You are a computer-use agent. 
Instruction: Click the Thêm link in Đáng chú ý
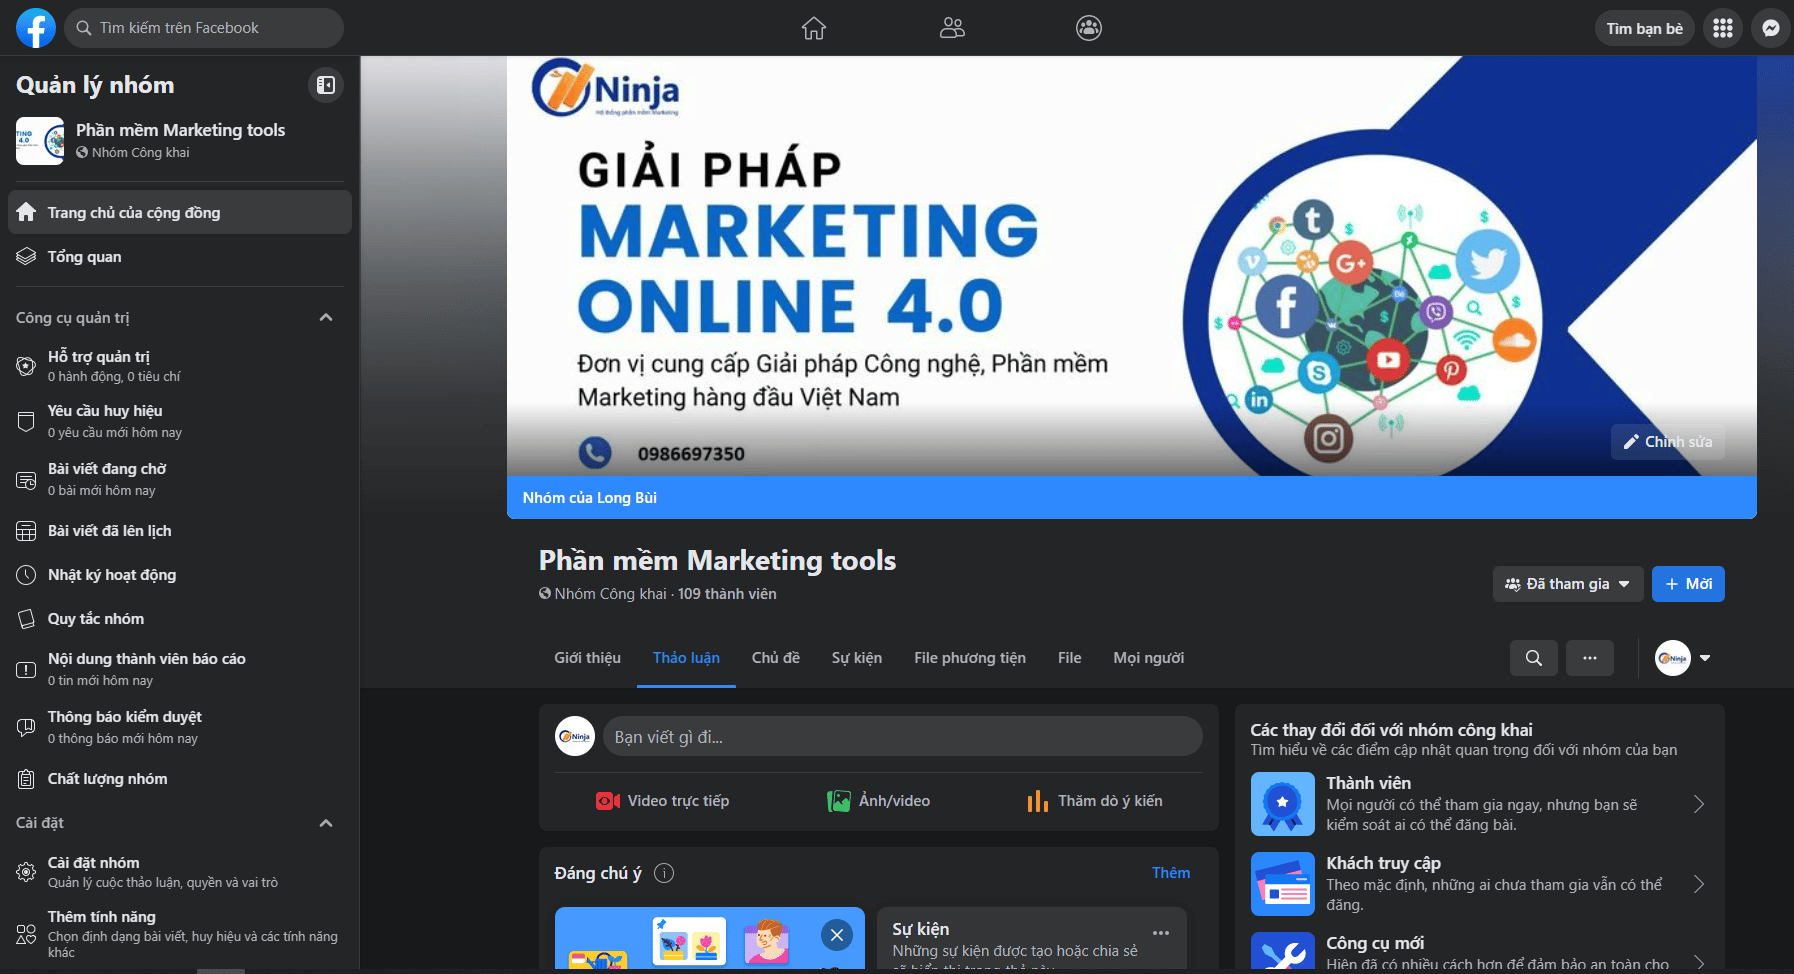click(x=1171, y=873)
